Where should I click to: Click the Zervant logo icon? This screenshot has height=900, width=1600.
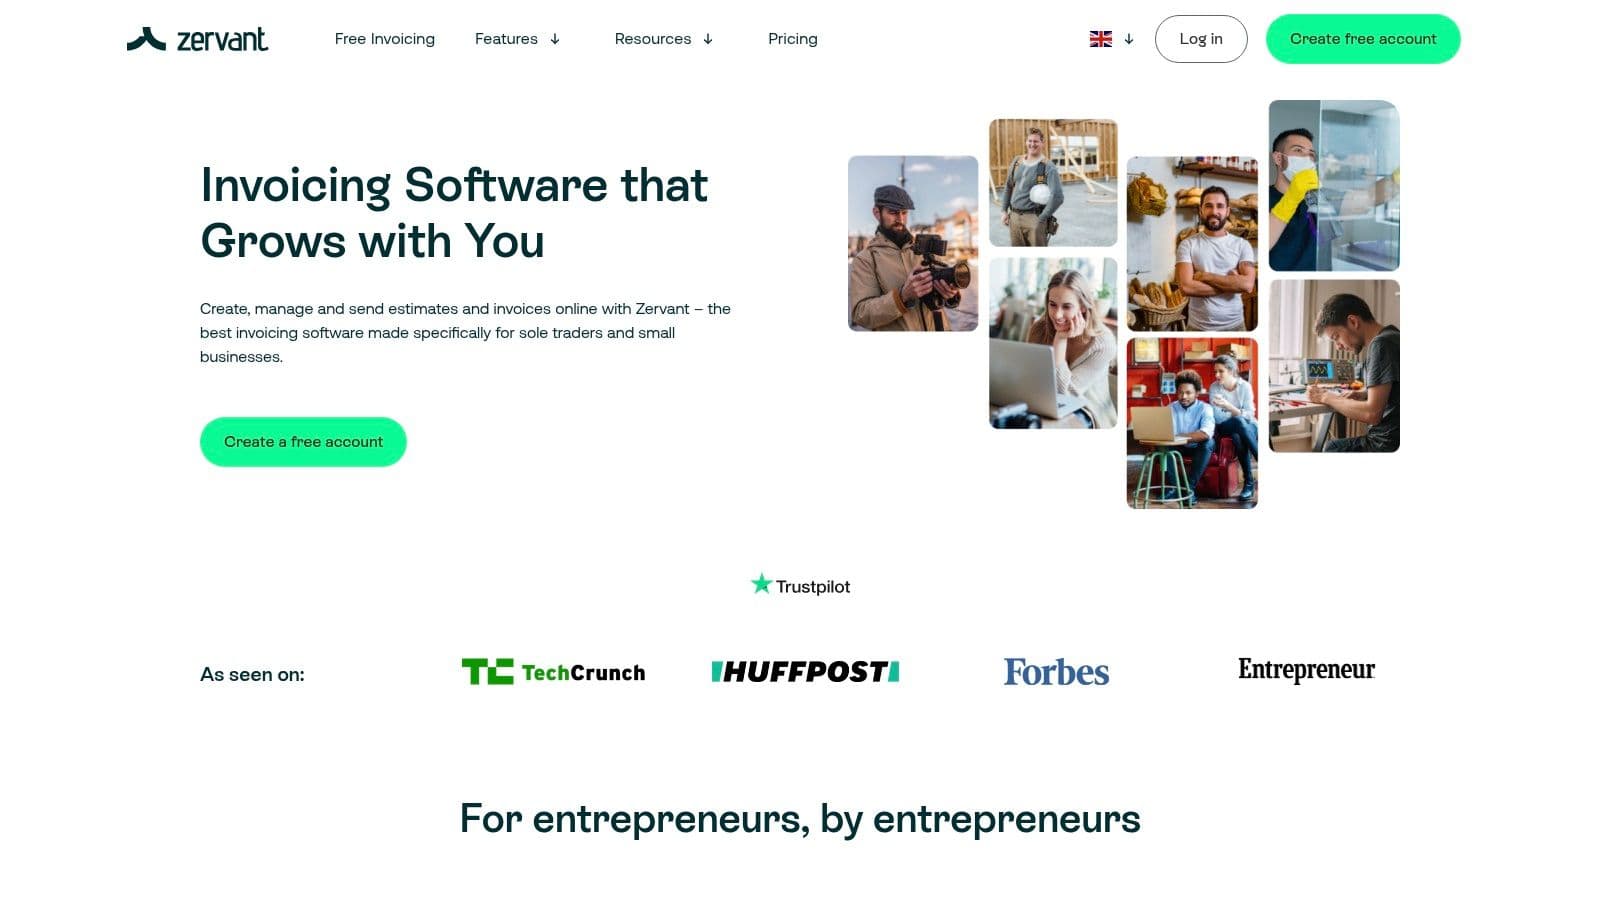[146, 39]
